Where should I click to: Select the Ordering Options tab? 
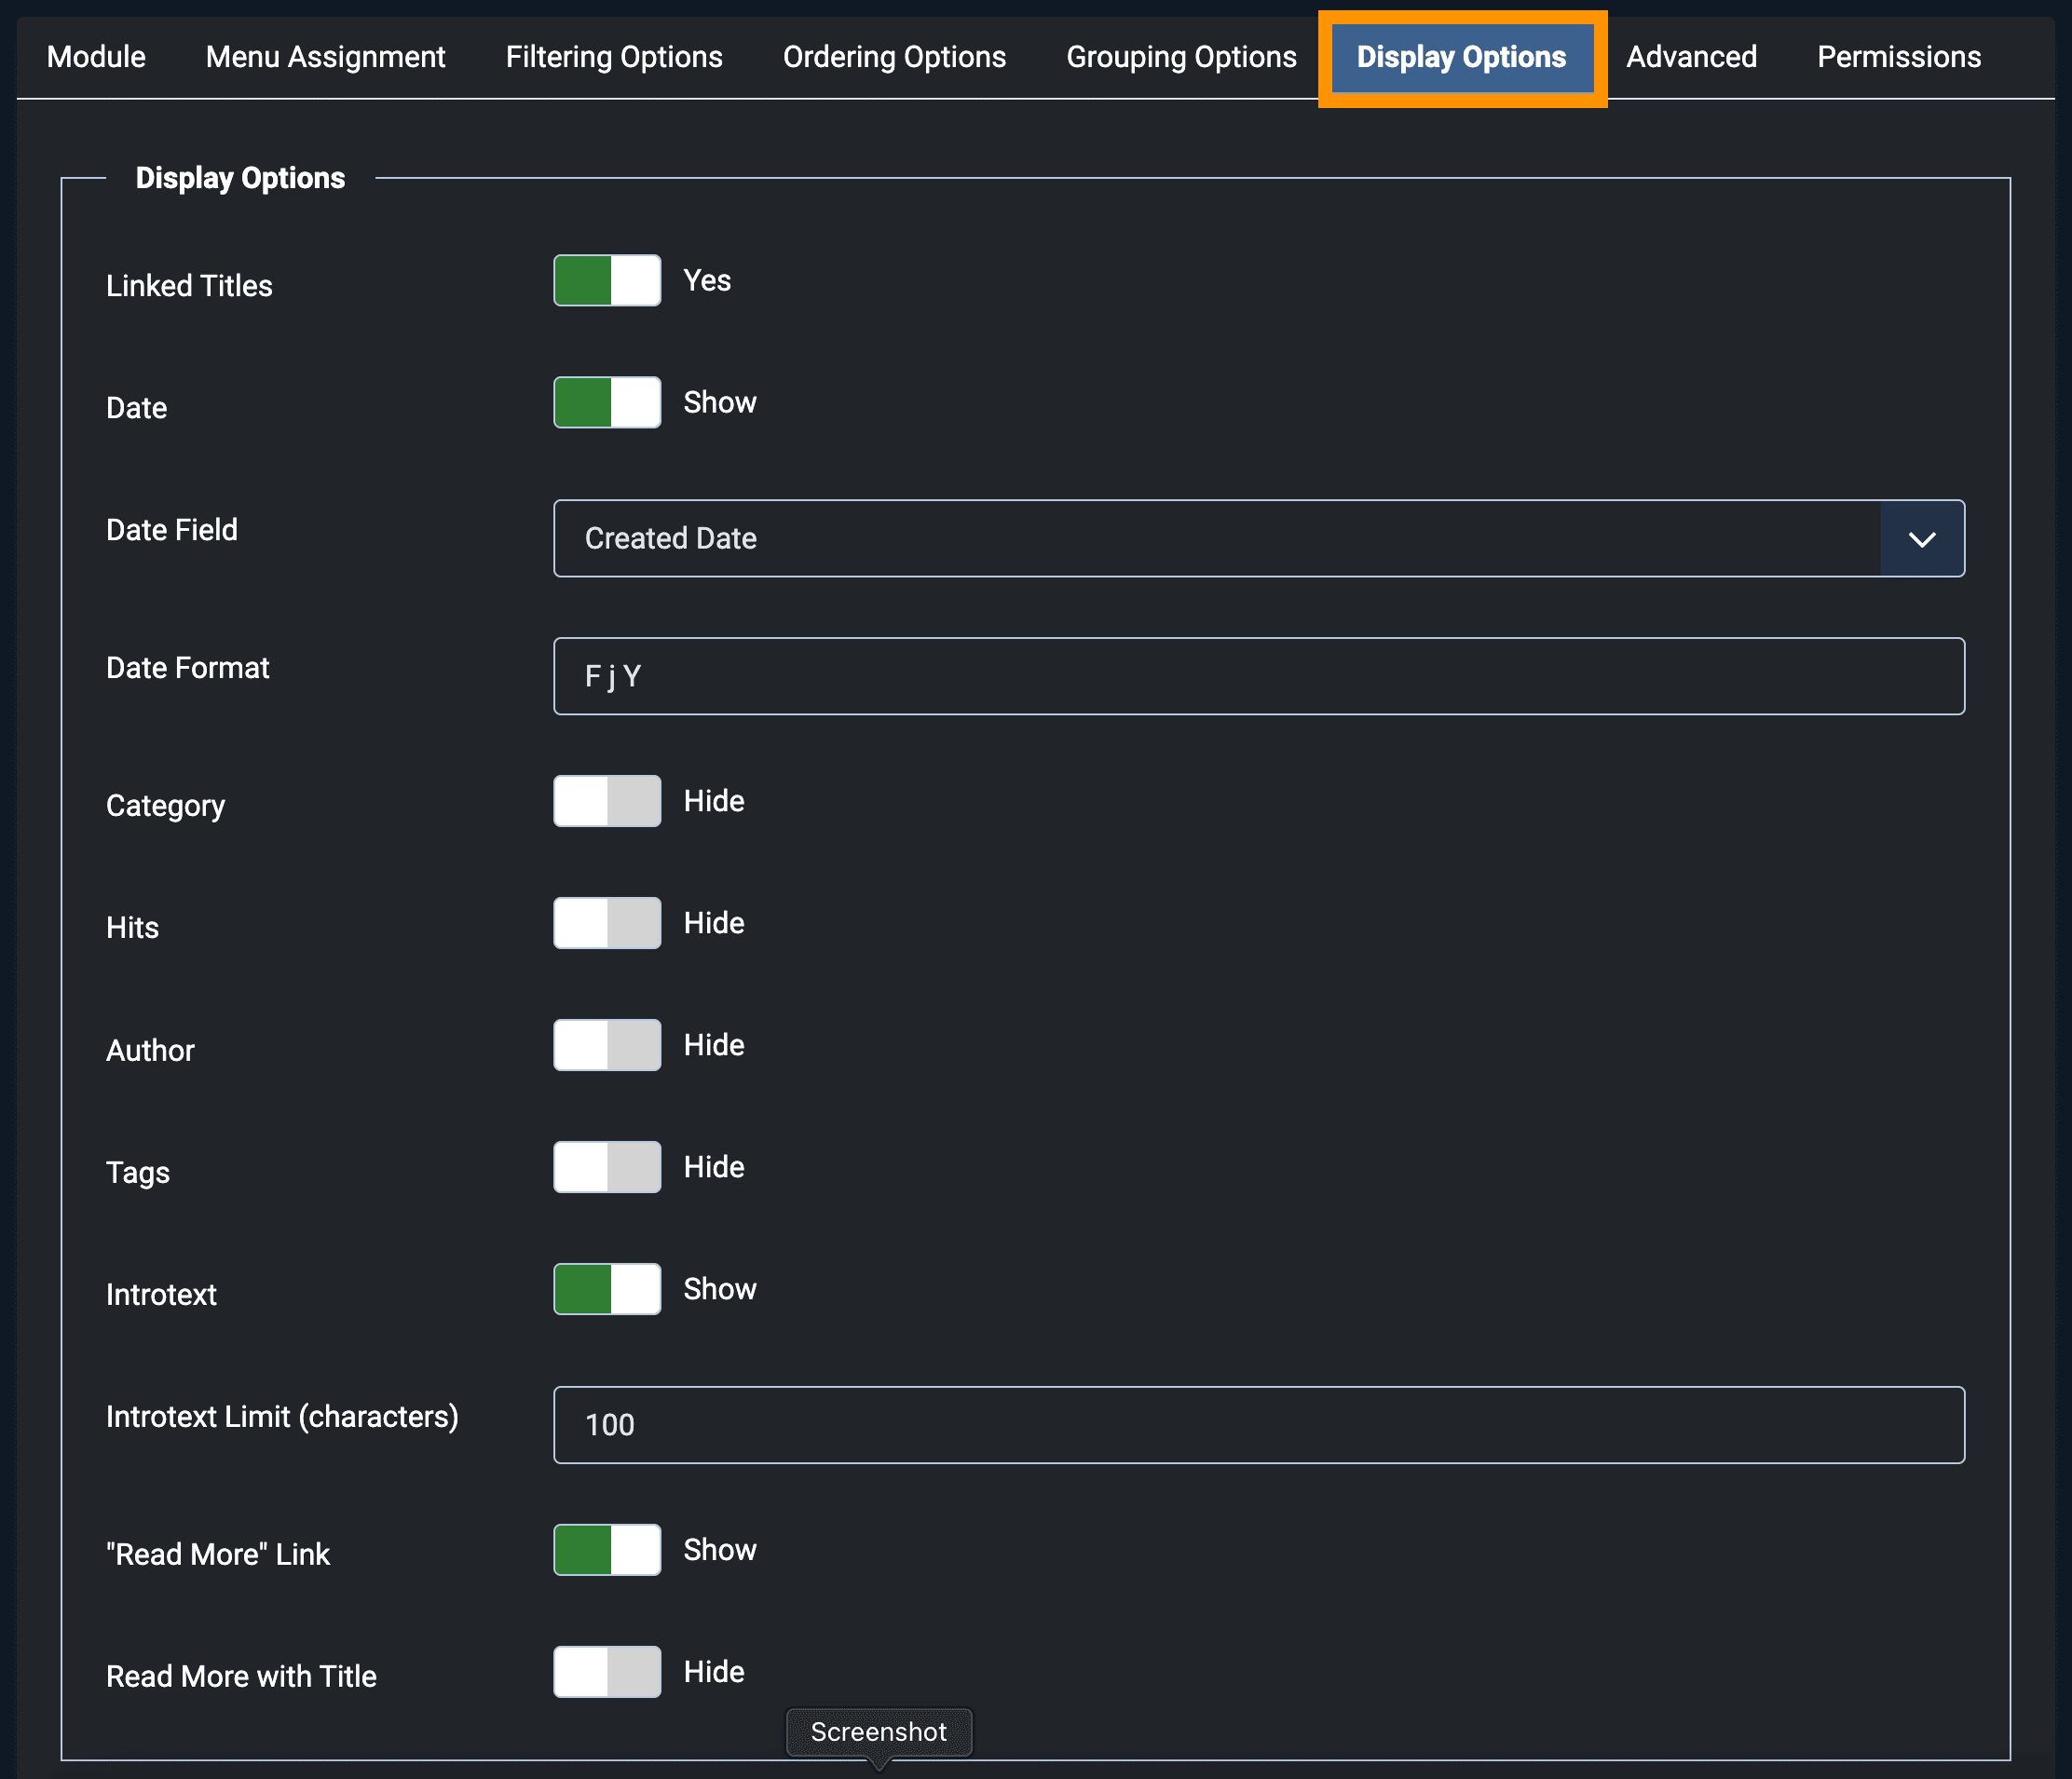tap(894, 57)
